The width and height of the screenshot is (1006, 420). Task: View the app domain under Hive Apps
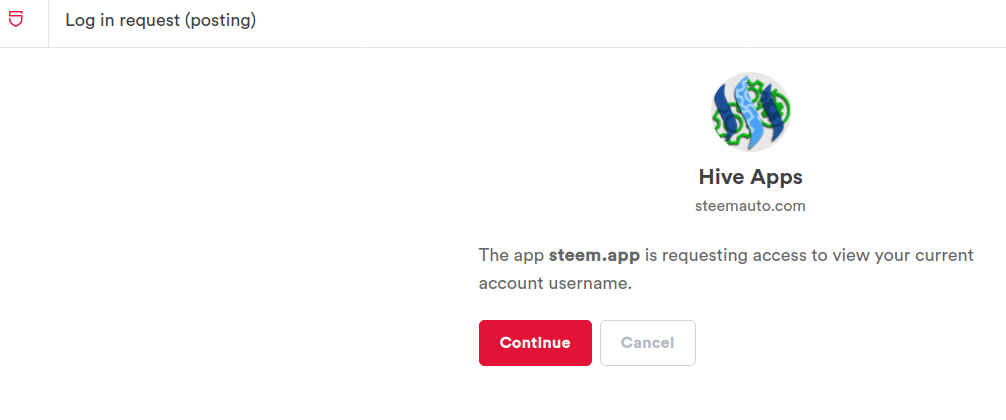(750, 206)
